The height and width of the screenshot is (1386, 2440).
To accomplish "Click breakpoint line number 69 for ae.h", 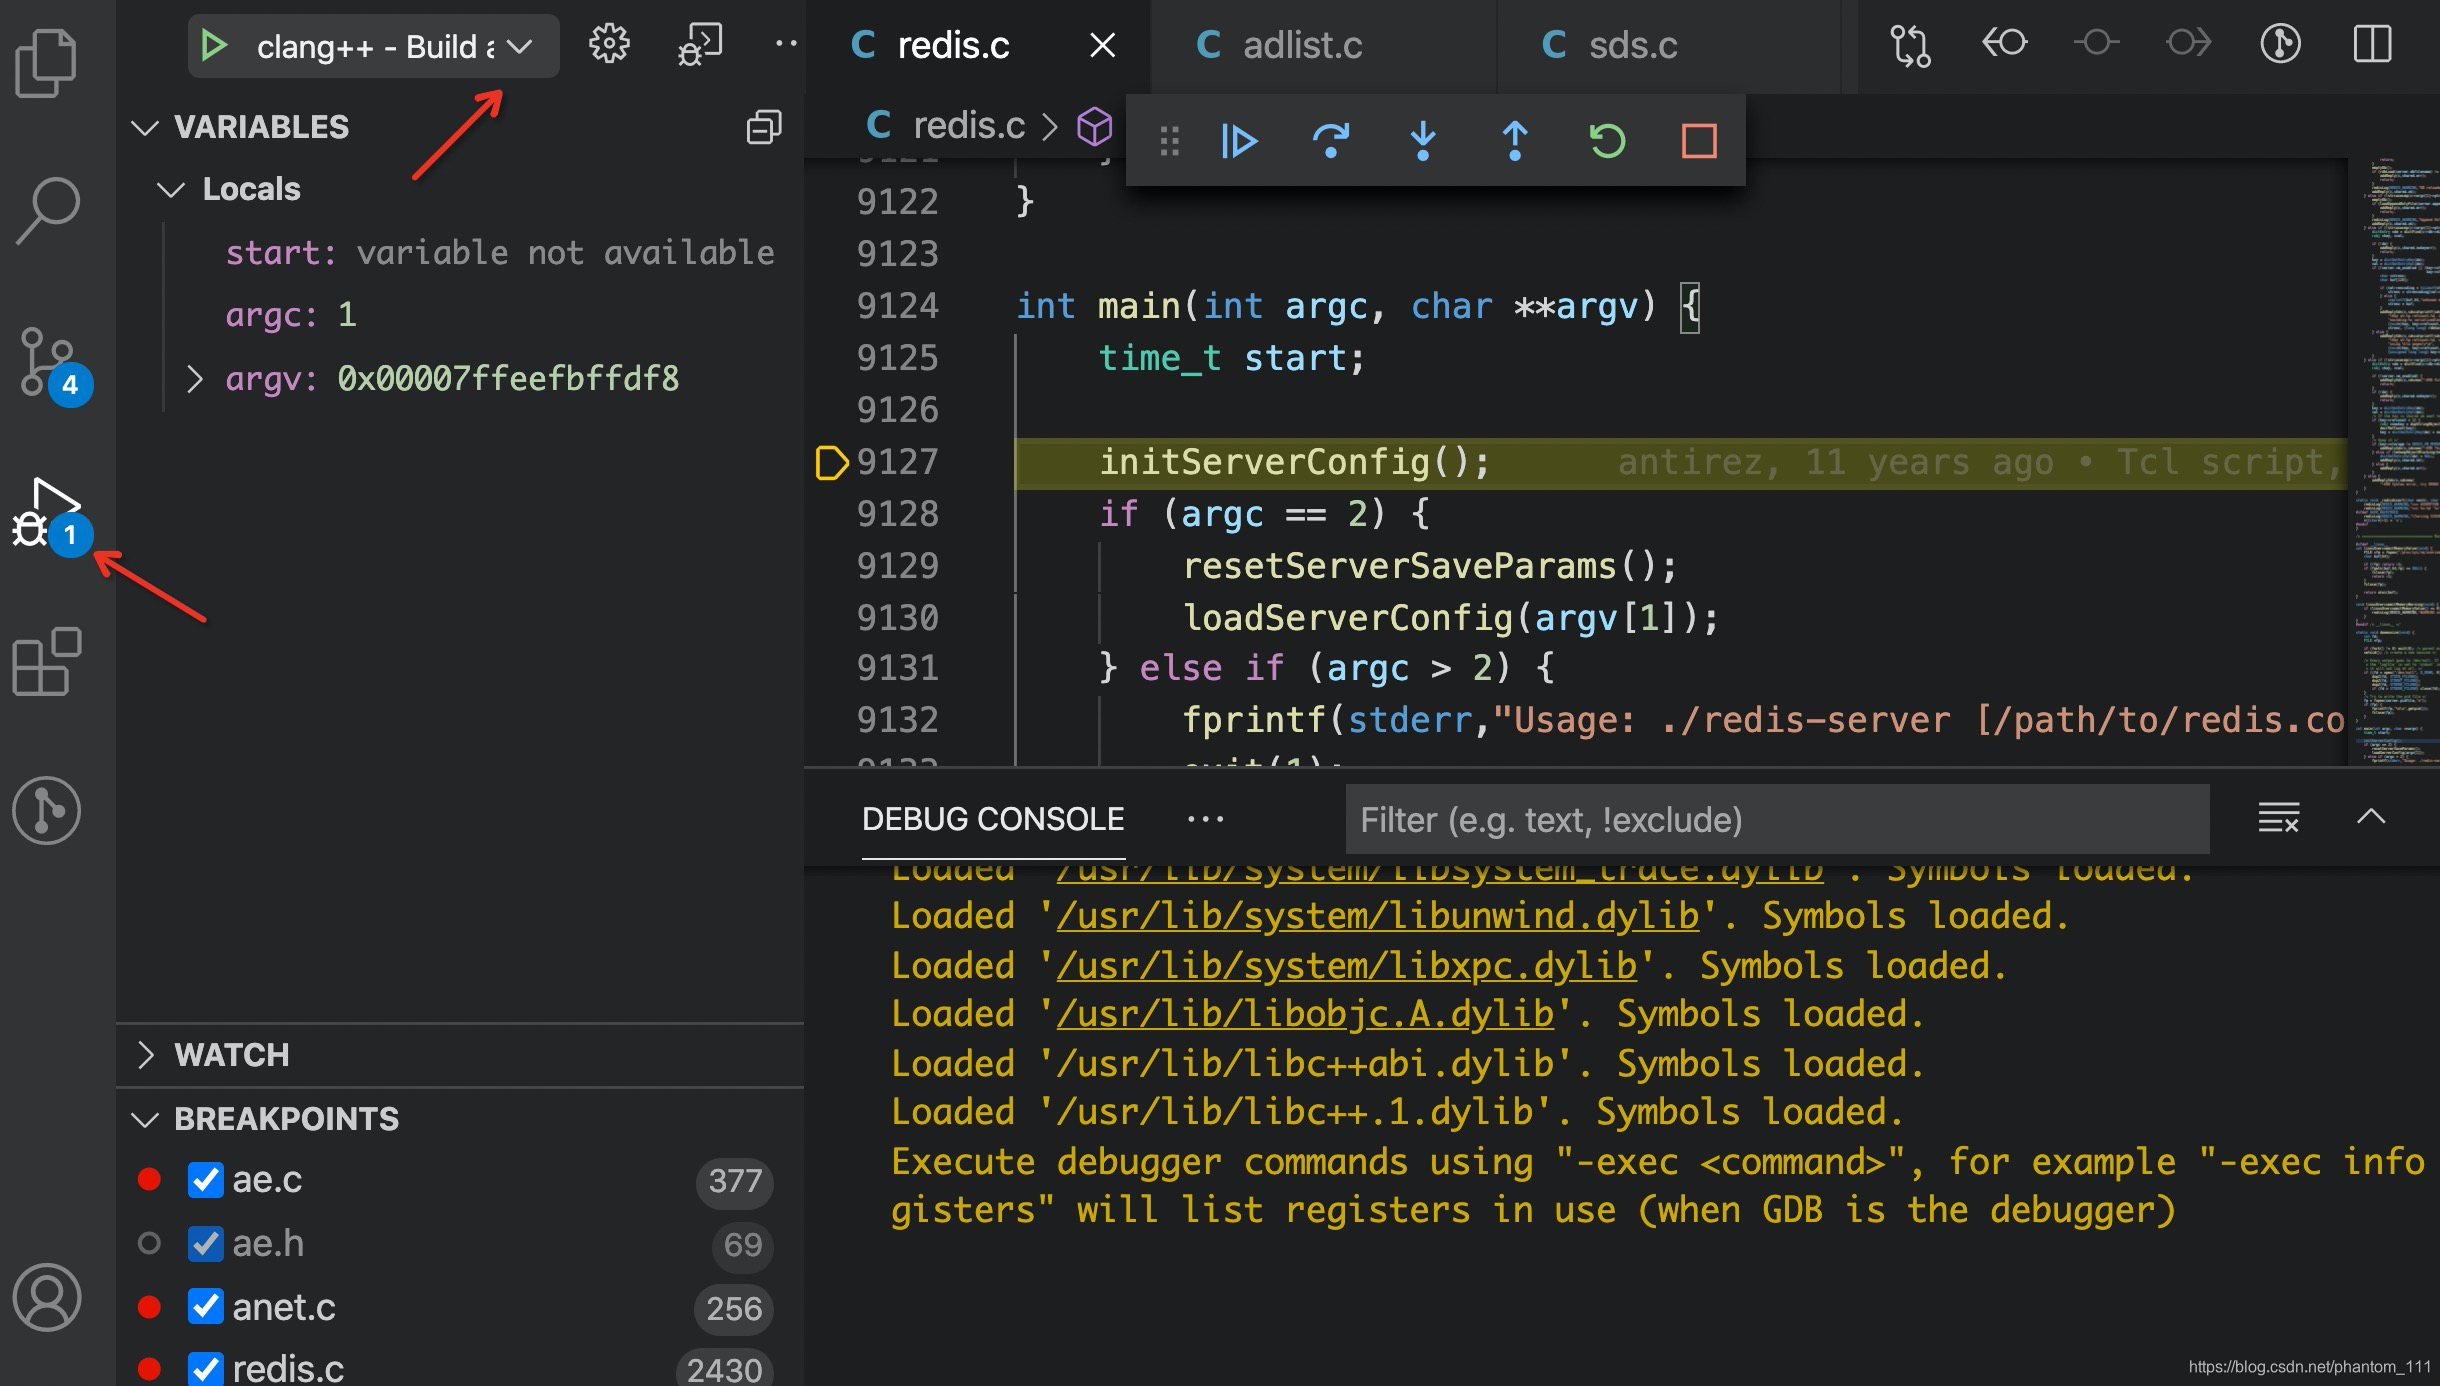I will [743, 1245].
